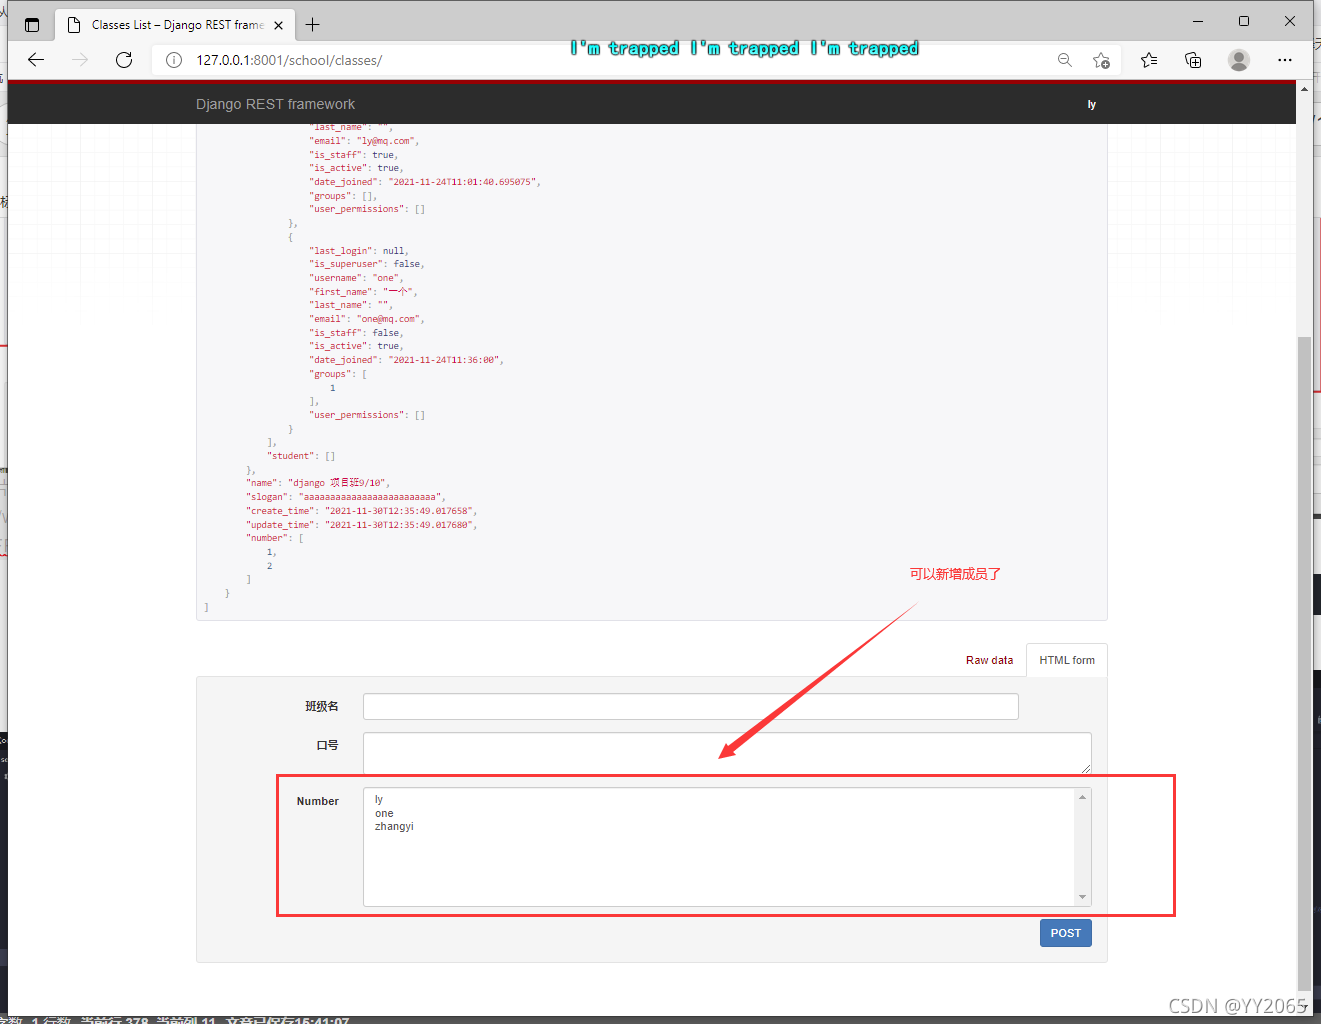Open the collections icon
Screen dimensions: 1321x1024
(1193, 60)
